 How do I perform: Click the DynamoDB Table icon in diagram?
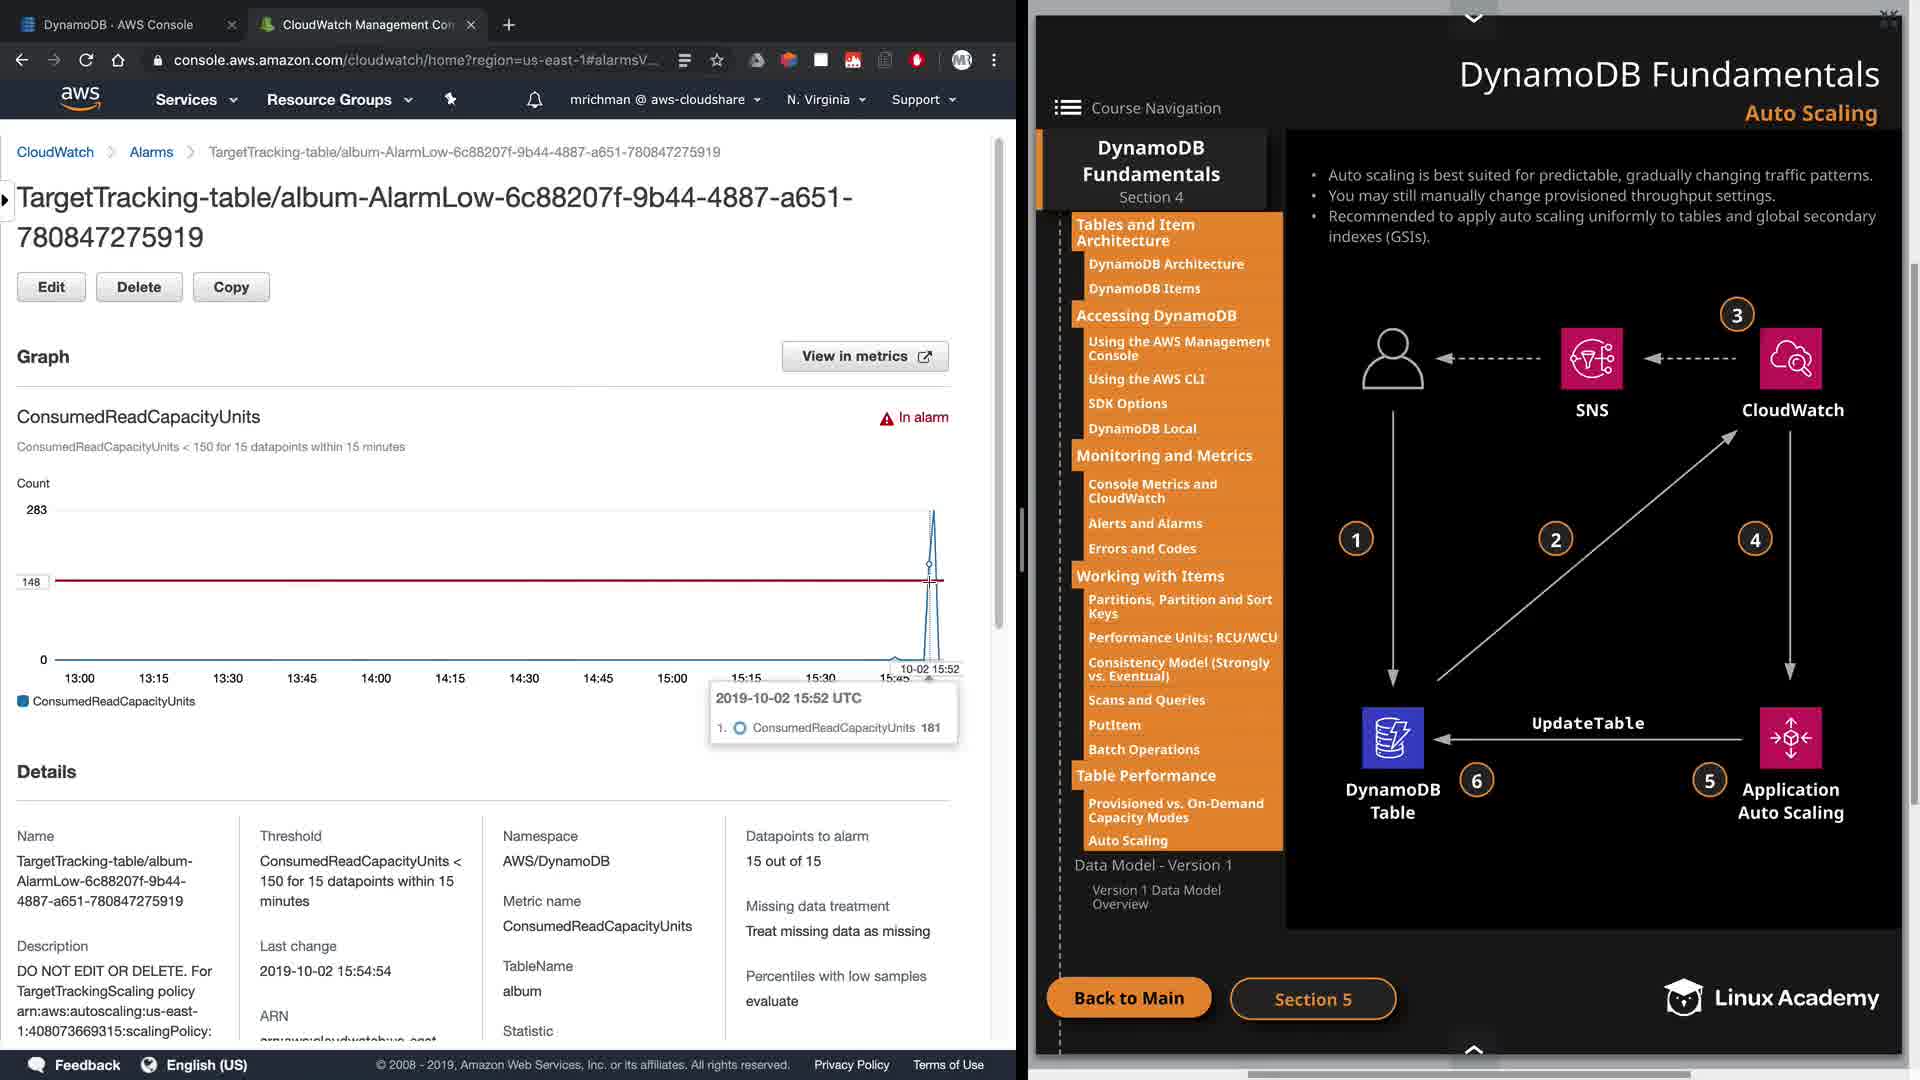1392,738
